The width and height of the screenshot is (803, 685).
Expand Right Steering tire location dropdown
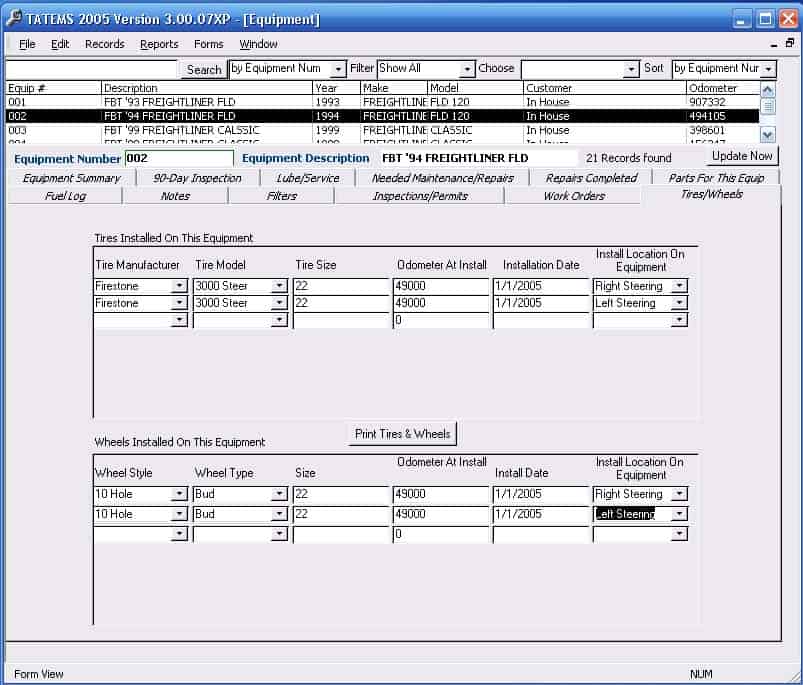679,286
